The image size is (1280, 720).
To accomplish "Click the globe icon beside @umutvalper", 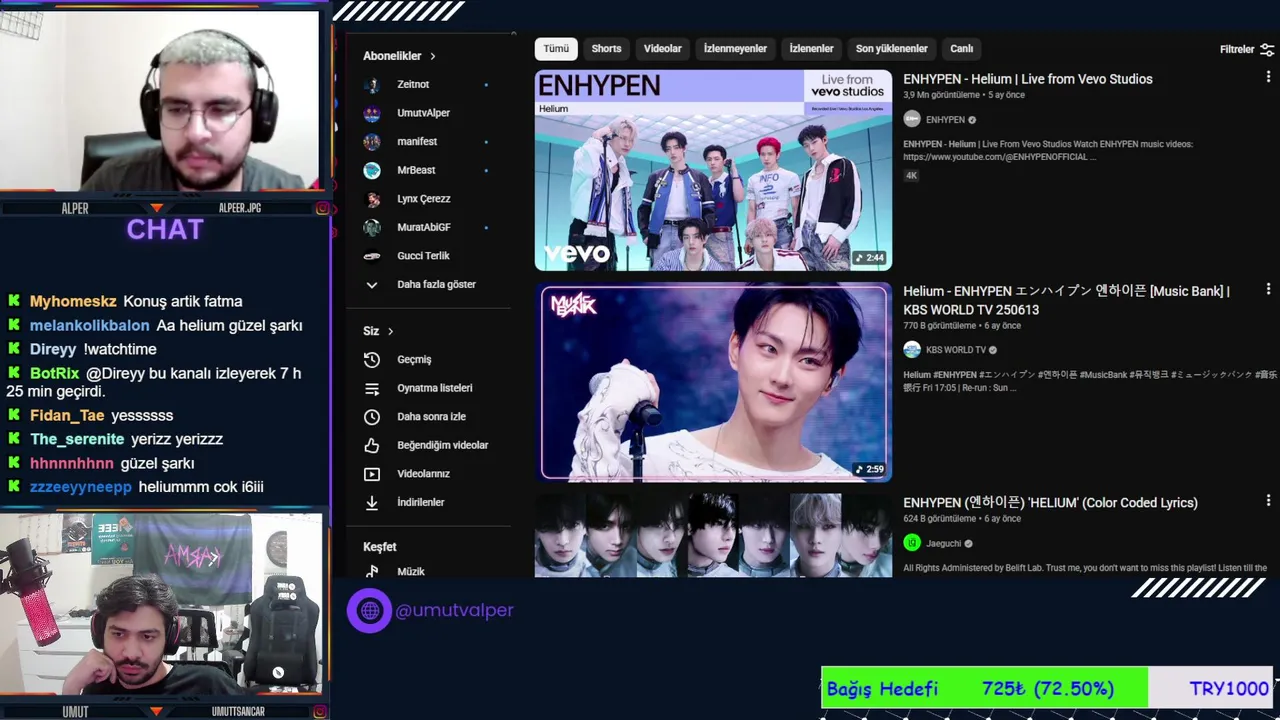I will (369, 610).
